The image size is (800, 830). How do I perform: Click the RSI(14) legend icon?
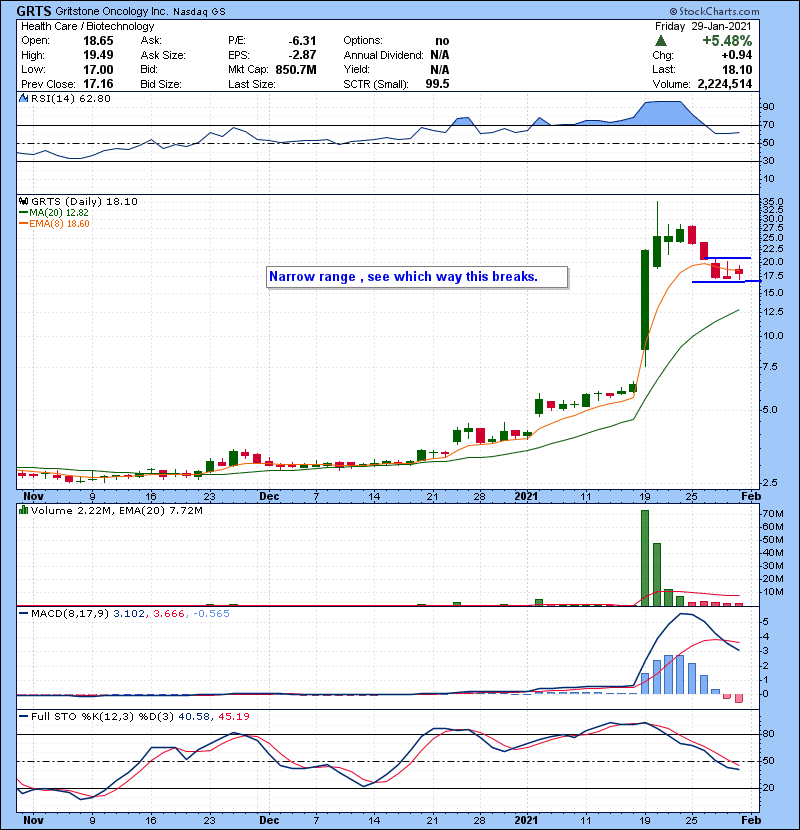23,98
